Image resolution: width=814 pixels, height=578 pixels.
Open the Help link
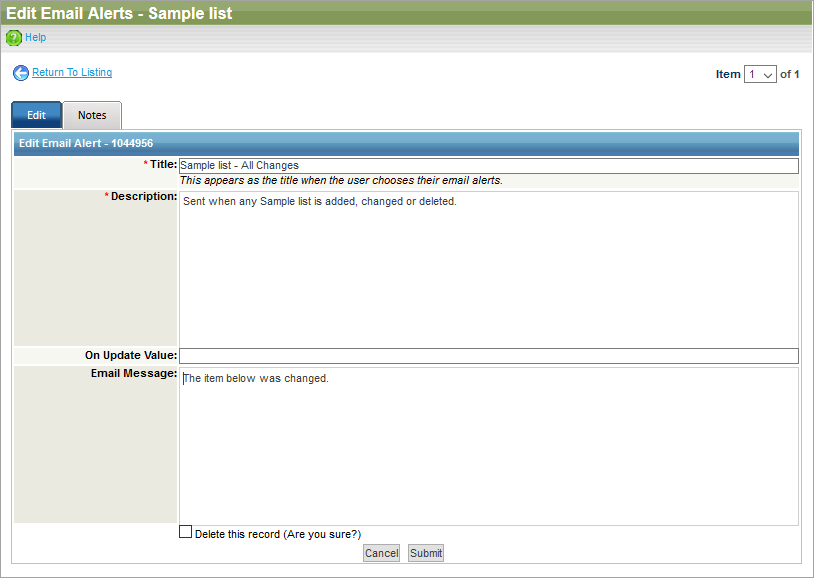pos(35,37)
